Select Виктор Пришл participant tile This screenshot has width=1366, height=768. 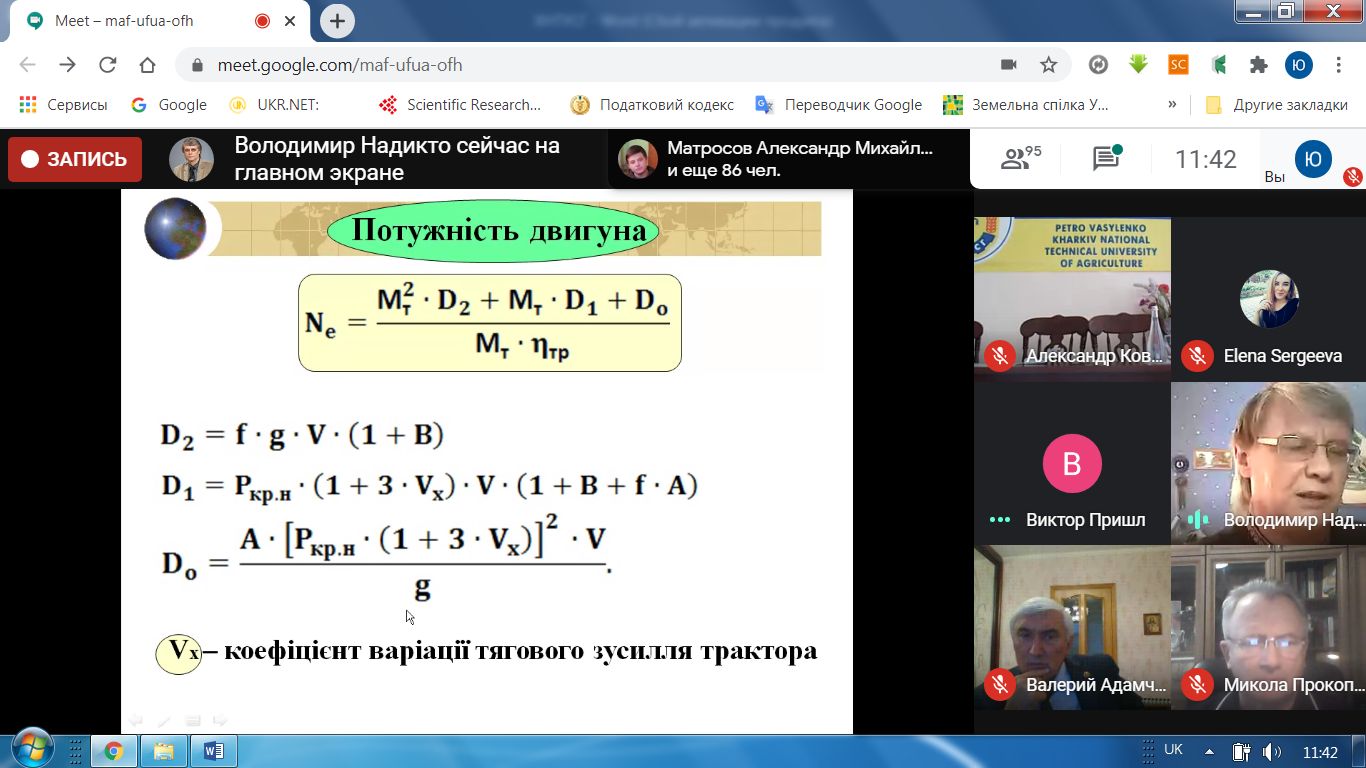coord(1072,463)
